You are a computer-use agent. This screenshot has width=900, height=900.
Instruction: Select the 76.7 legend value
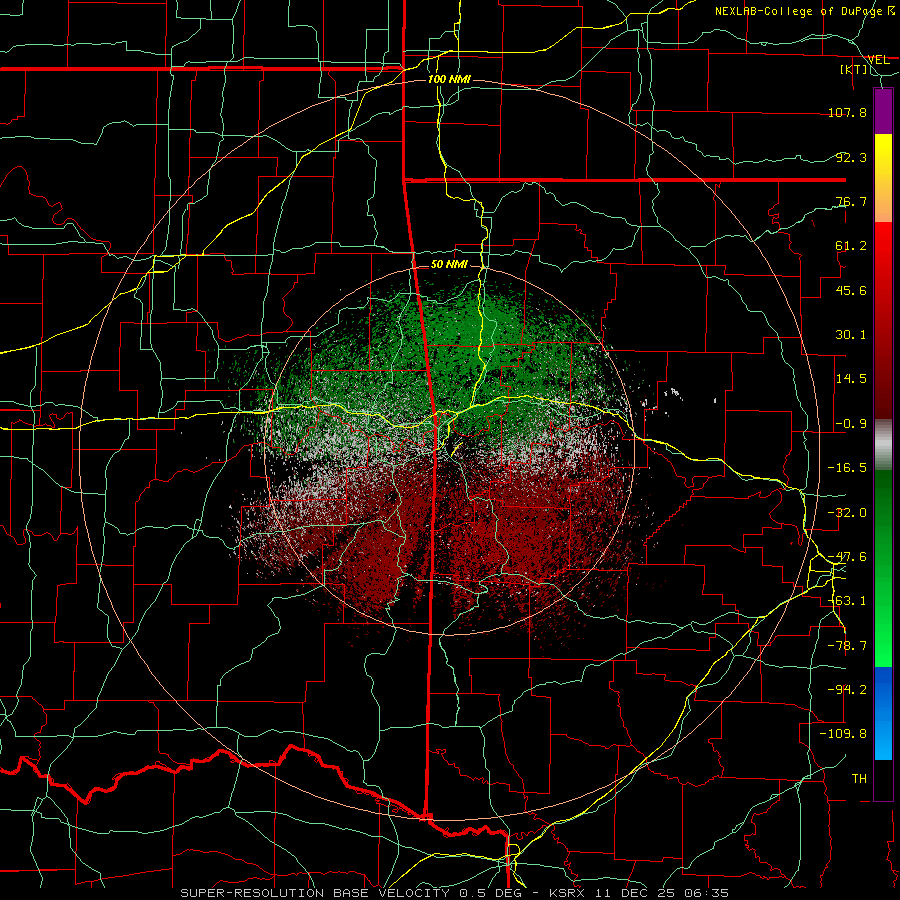tap(851, 201)
